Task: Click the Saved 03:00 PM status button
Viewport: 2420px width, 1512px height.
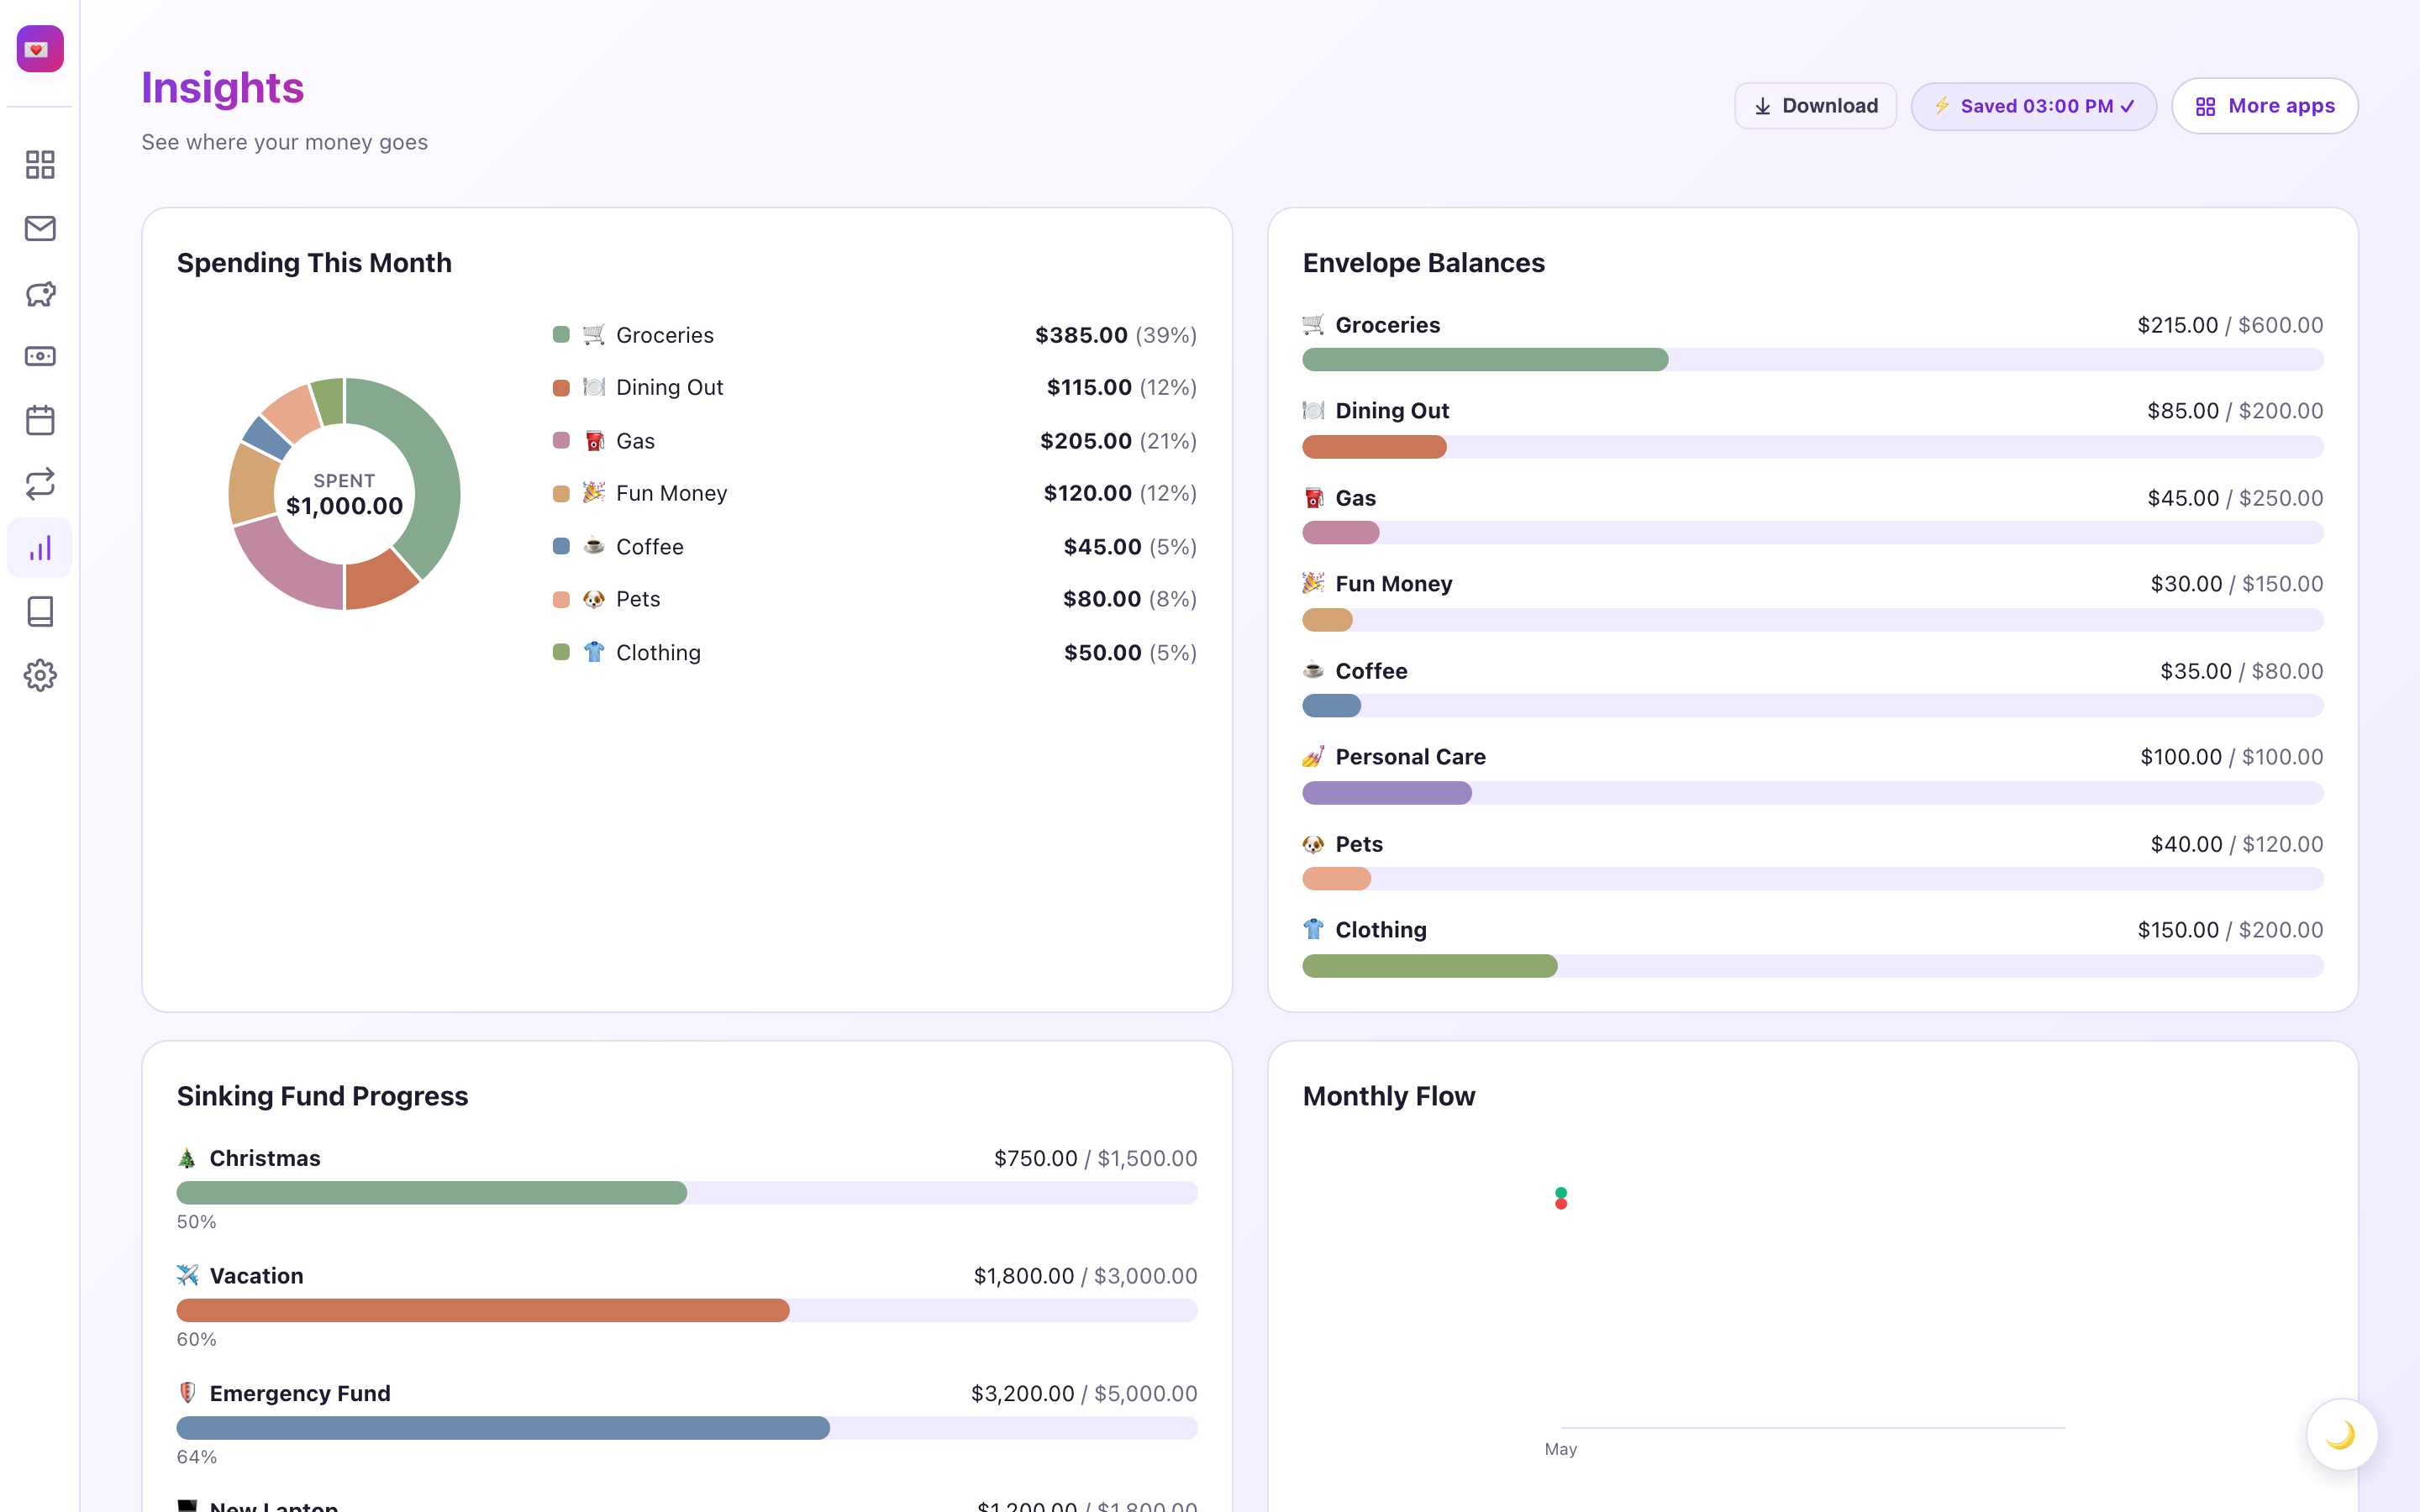Action: pos(2033,106)
